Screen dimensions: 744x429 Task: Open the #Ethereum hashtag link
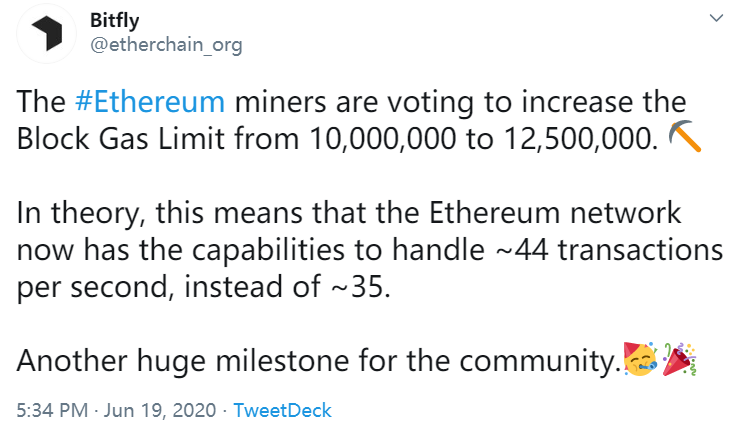tap(150, 103)
